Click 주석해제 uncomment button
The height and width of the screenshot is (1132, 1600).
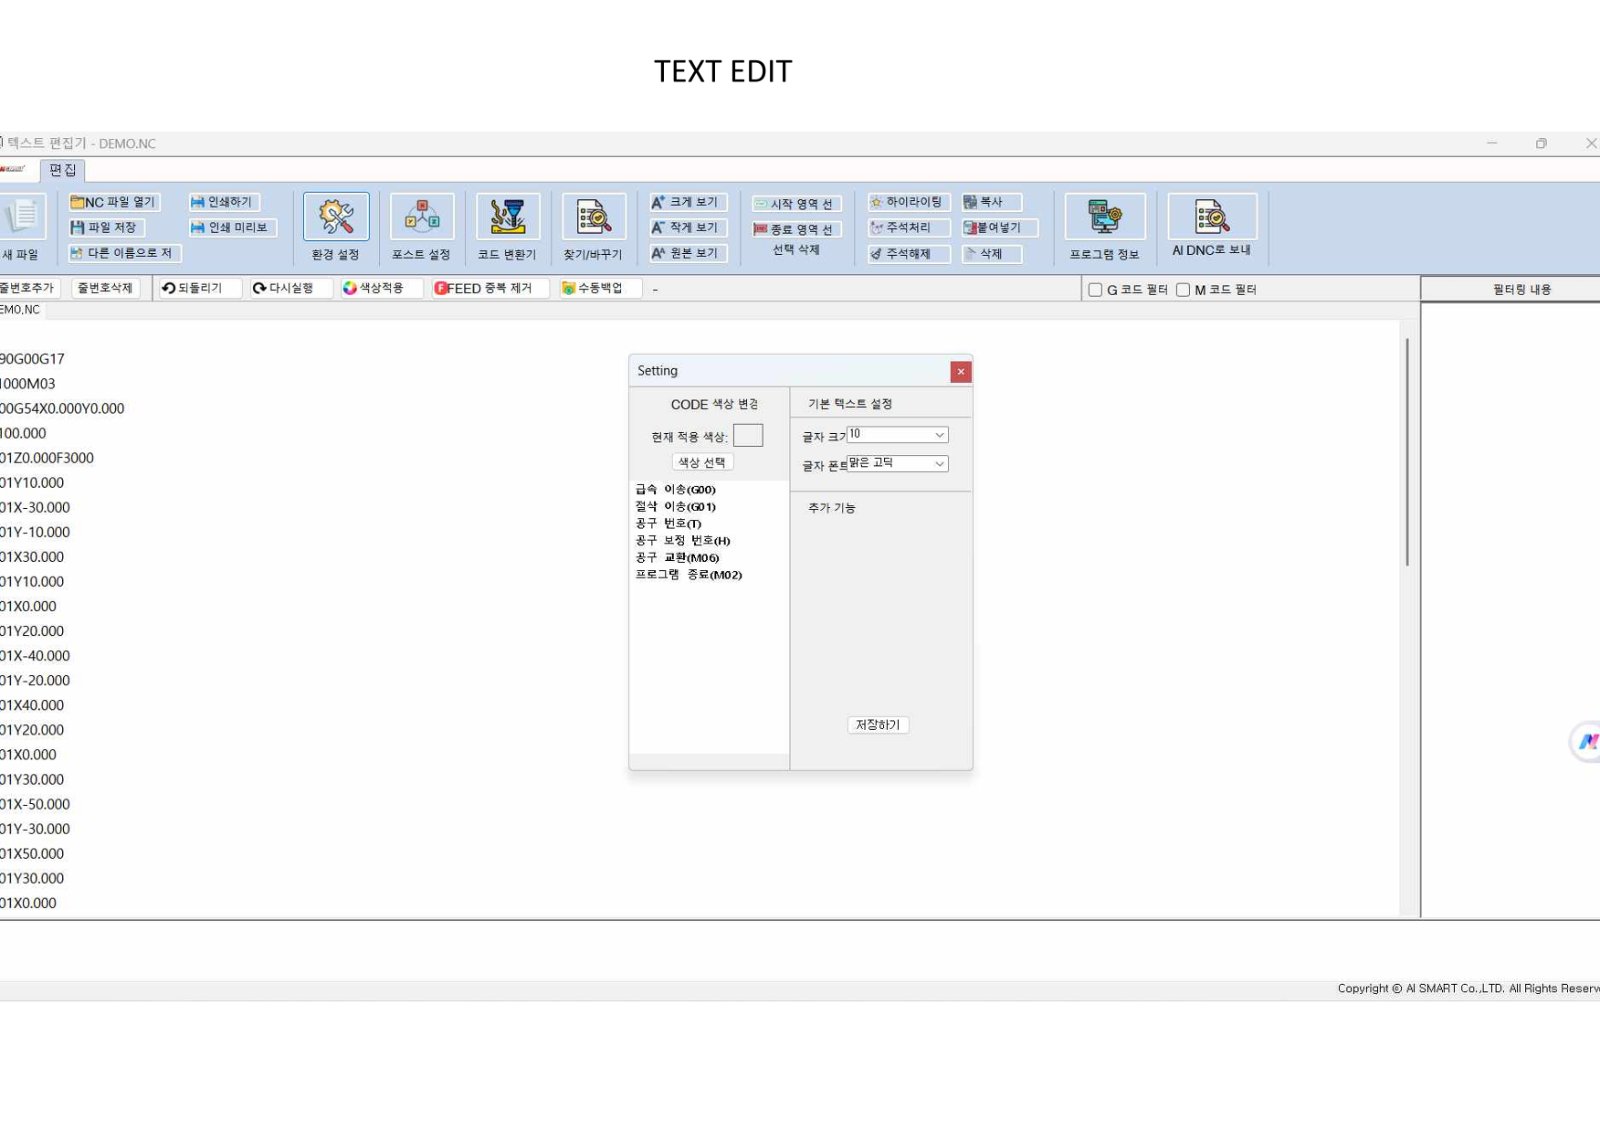pyautogui.click(x=908, y=254)
